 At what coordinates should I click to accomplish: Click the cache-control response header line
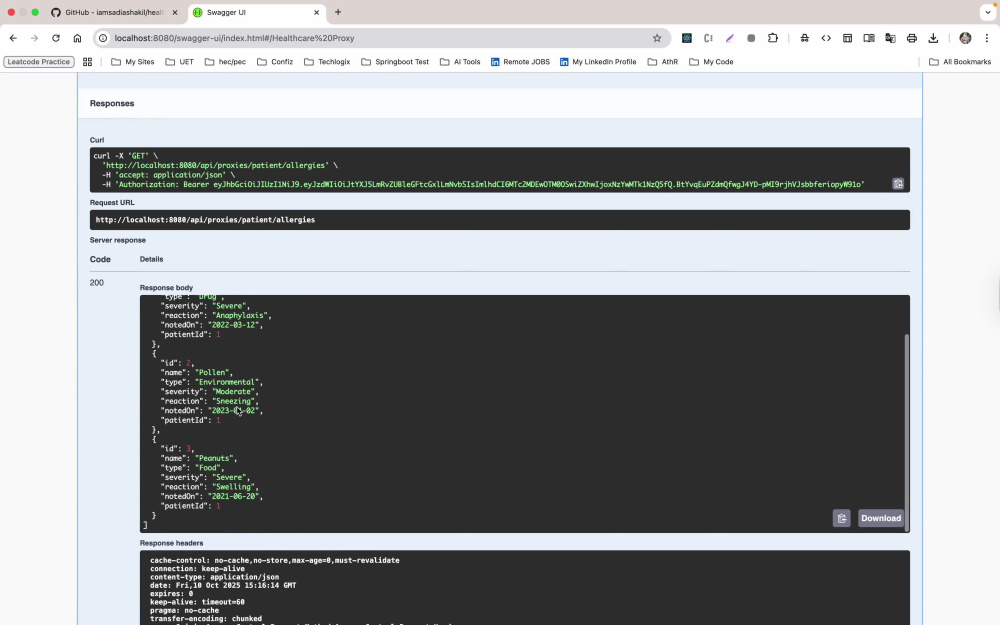tap(275, 561)
